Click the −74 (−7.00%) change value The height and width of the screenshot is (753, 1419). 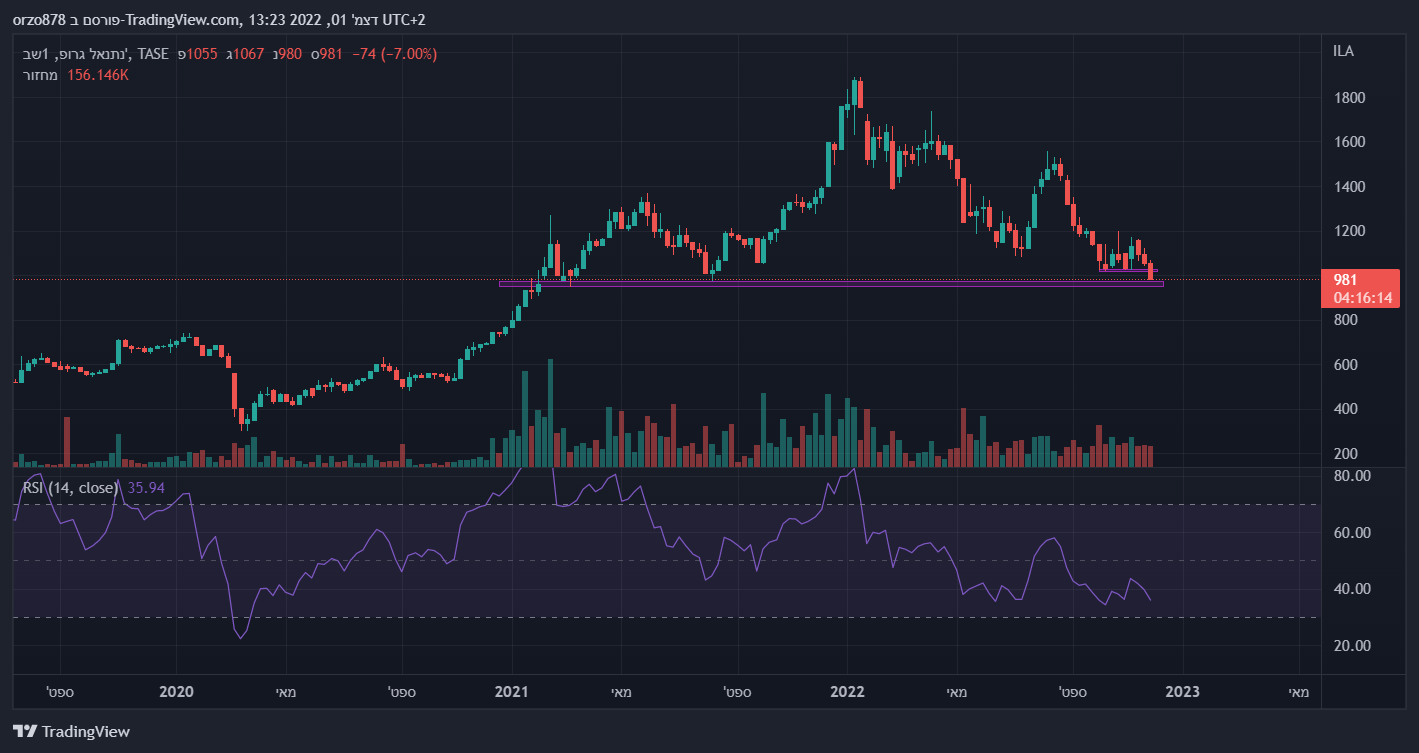(395, 54)
